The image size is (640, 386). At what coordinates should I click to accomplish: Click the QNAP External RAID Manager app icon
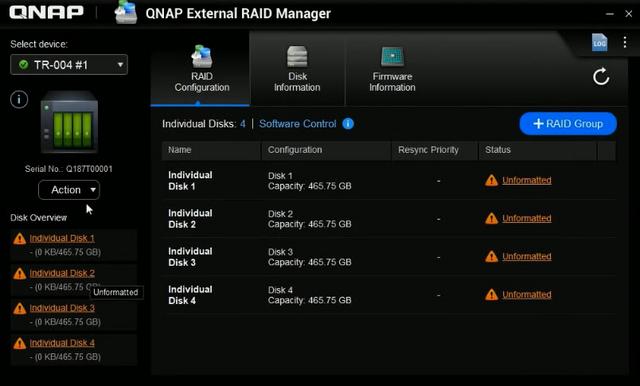126,13
